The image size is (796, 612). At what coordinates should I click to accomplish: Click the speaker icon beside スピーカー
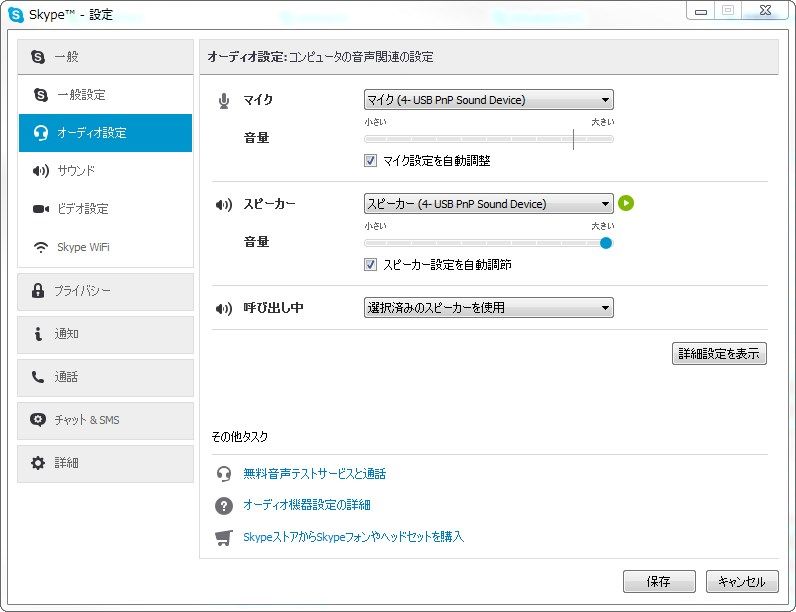pyautogui.click(x=224, y=205)
